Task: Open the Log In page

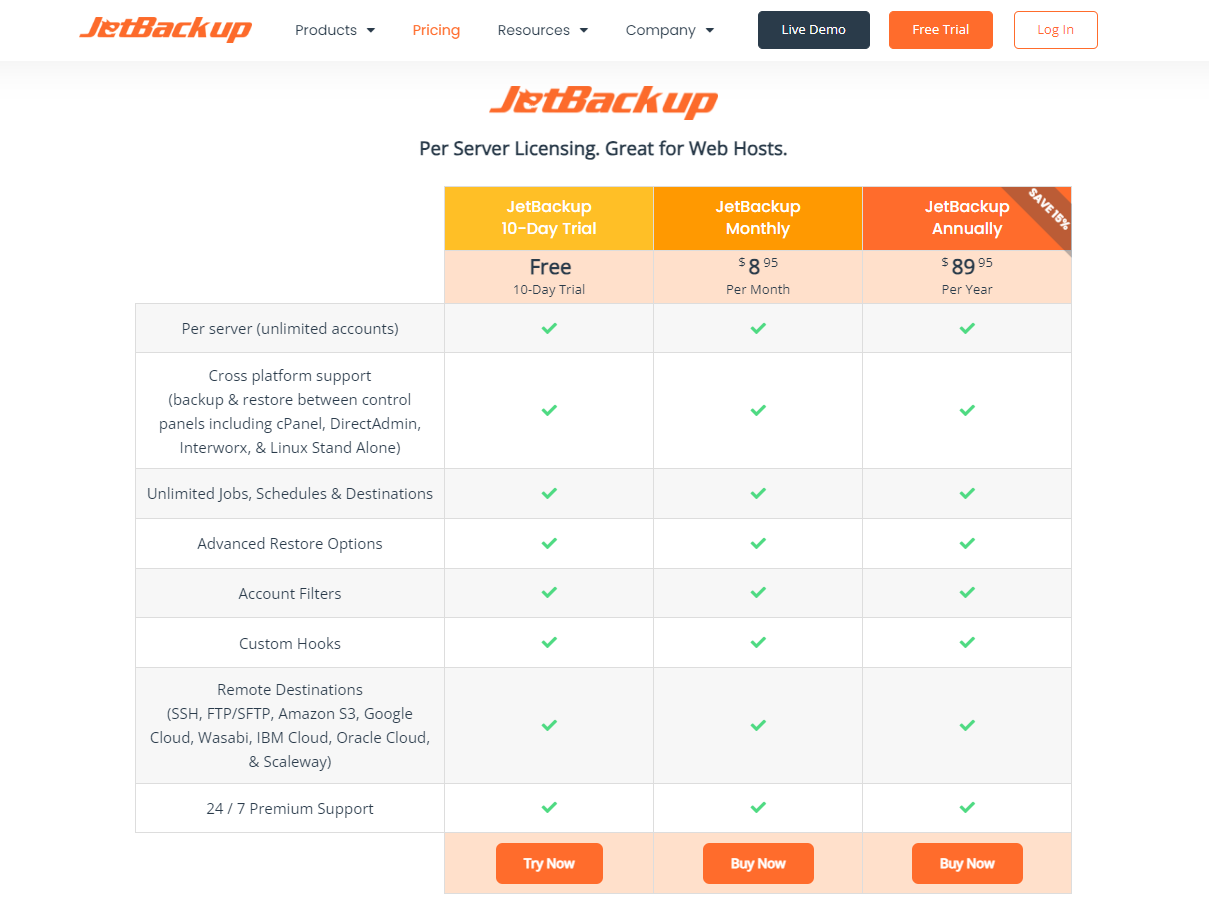Action: [x=1055, y=30]
